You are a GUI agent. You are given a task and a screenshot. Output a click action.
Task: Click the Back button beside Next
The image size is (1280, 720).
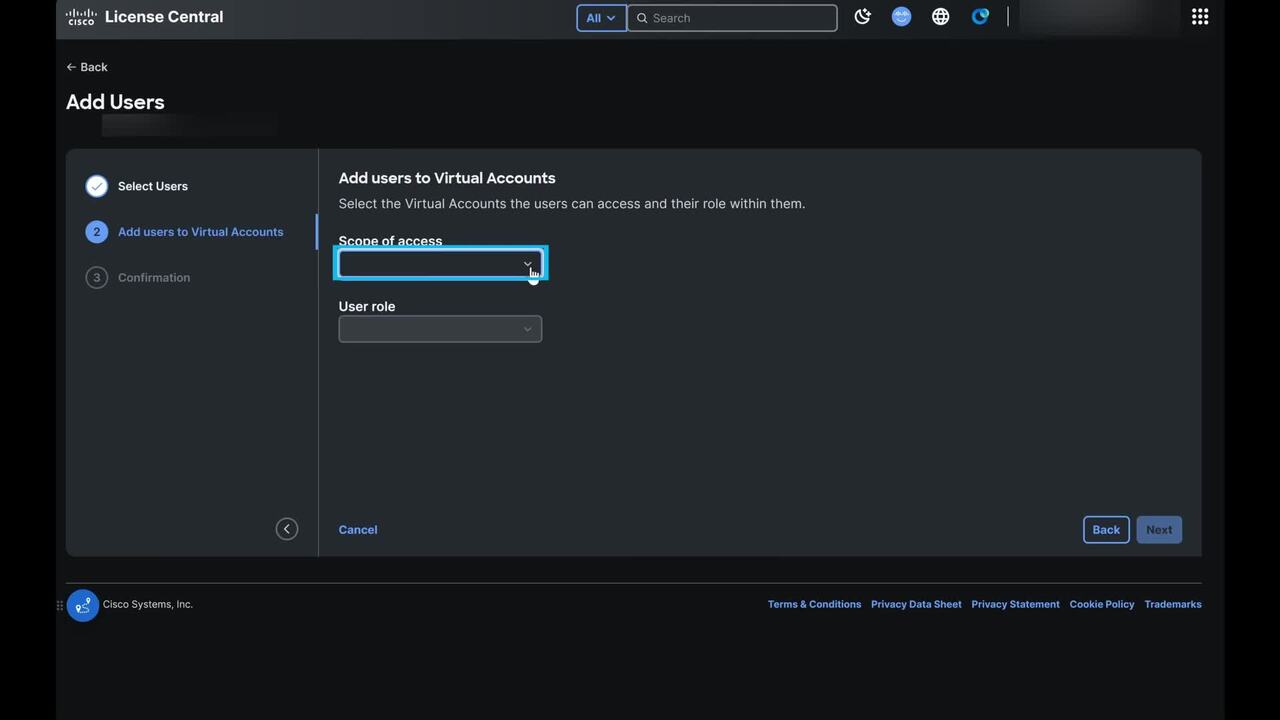coord(1106,530)
